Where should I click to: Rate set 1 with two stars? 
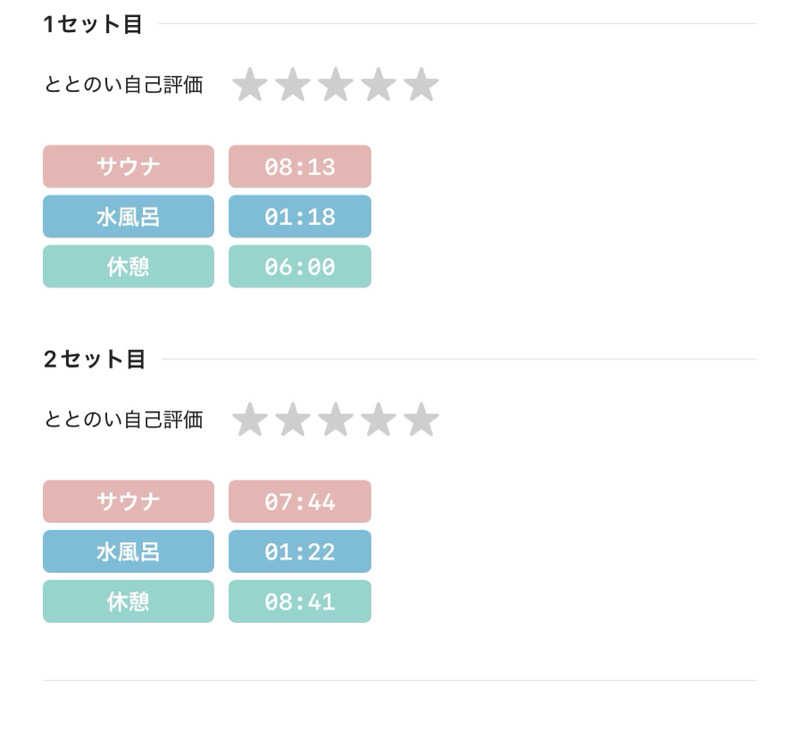[293, 85]
